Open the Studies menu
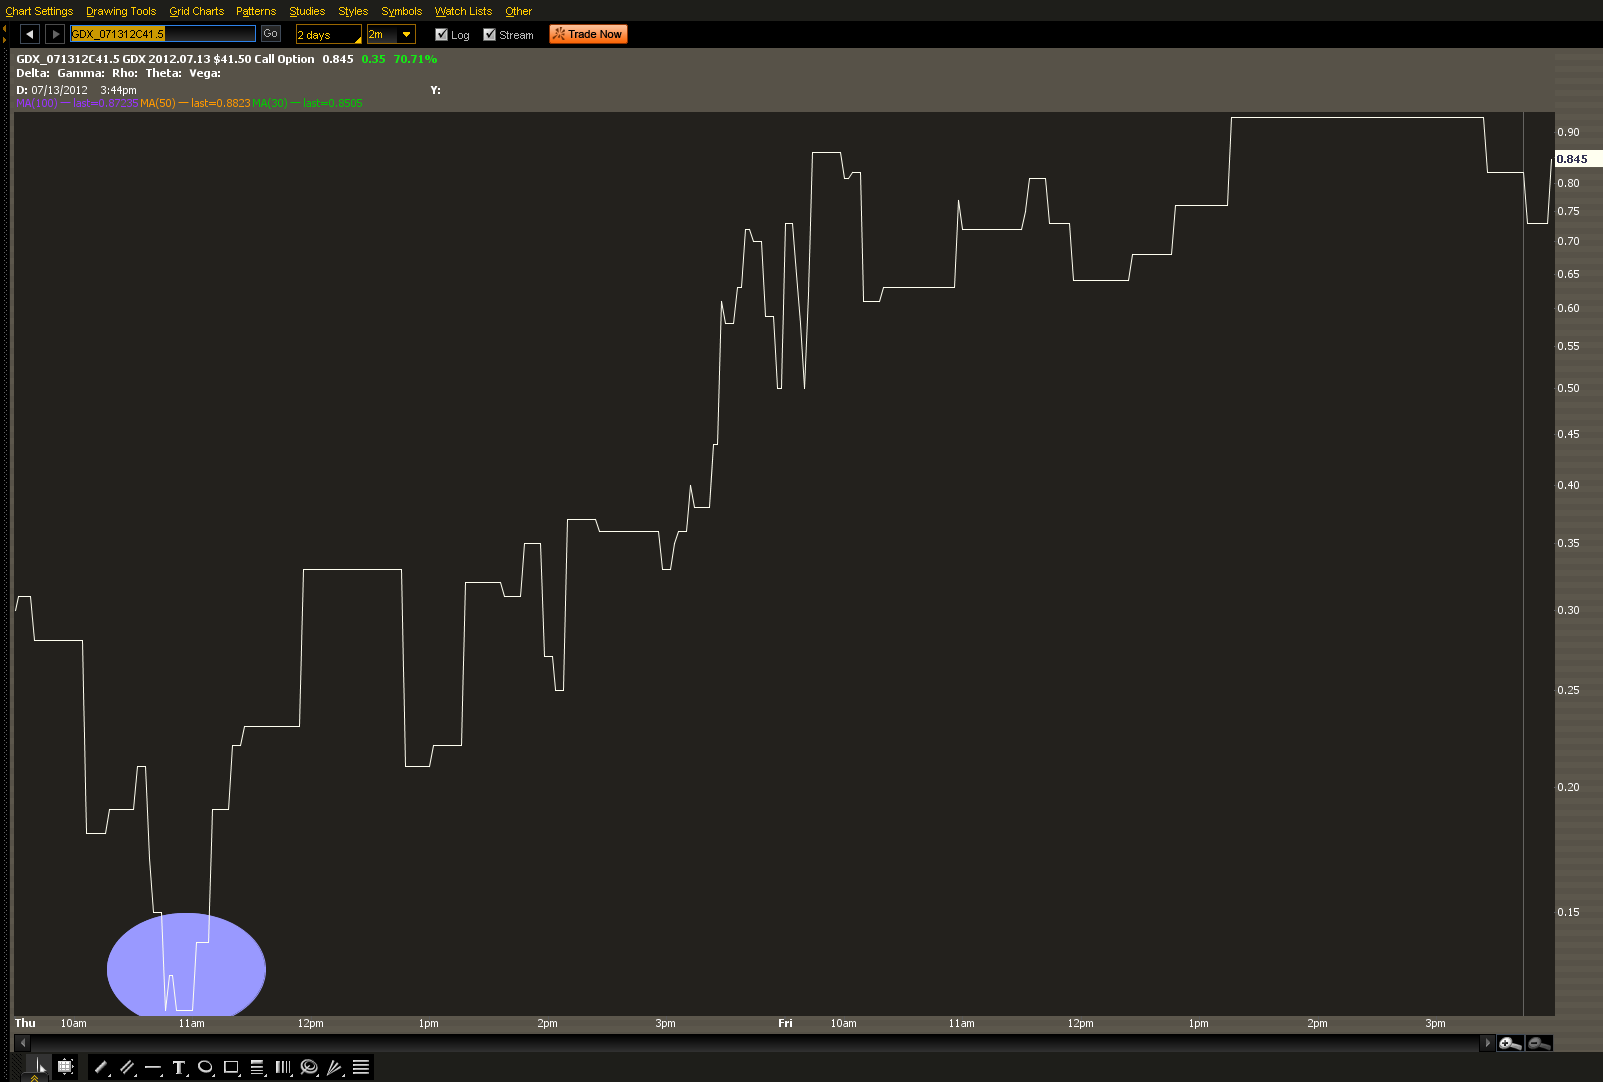This screenshot has width=1603, height=1082. [307, 11]
